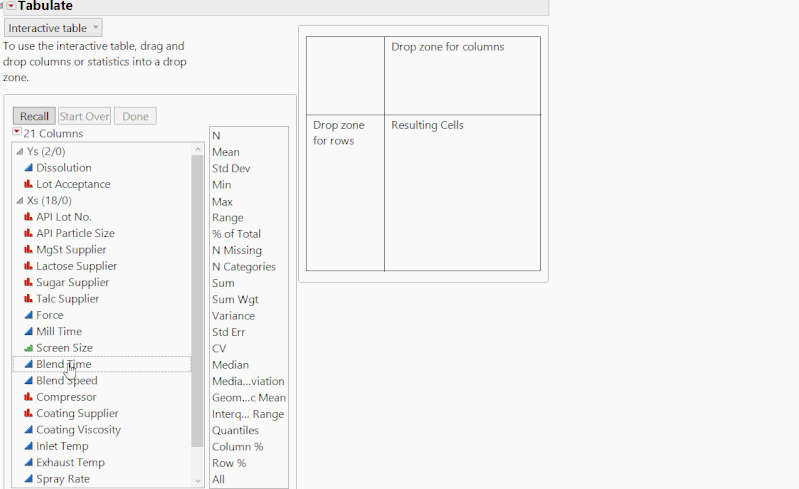Viewport: 799px width, 489px height.
Task: Select the Dissolution column name
Action: (64, 168)
